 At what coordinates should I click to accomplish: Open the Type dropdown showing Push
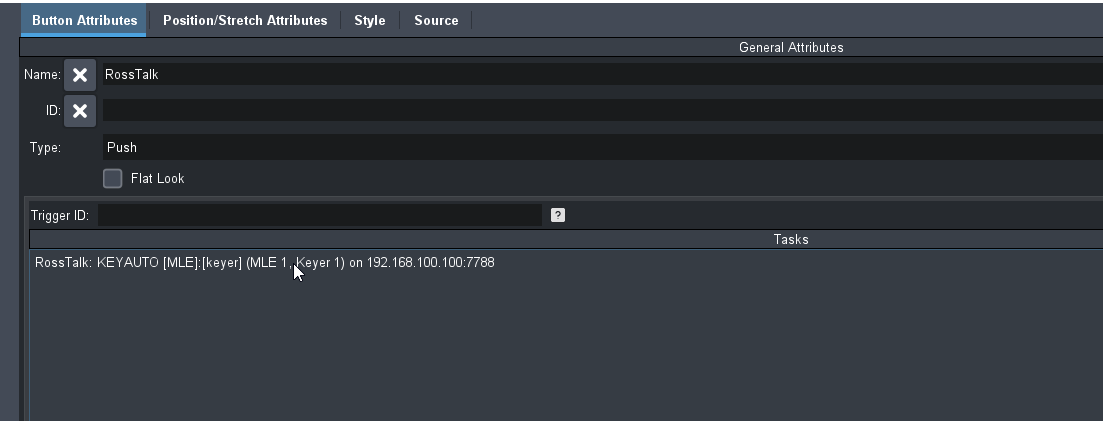(x=600, y=147)
